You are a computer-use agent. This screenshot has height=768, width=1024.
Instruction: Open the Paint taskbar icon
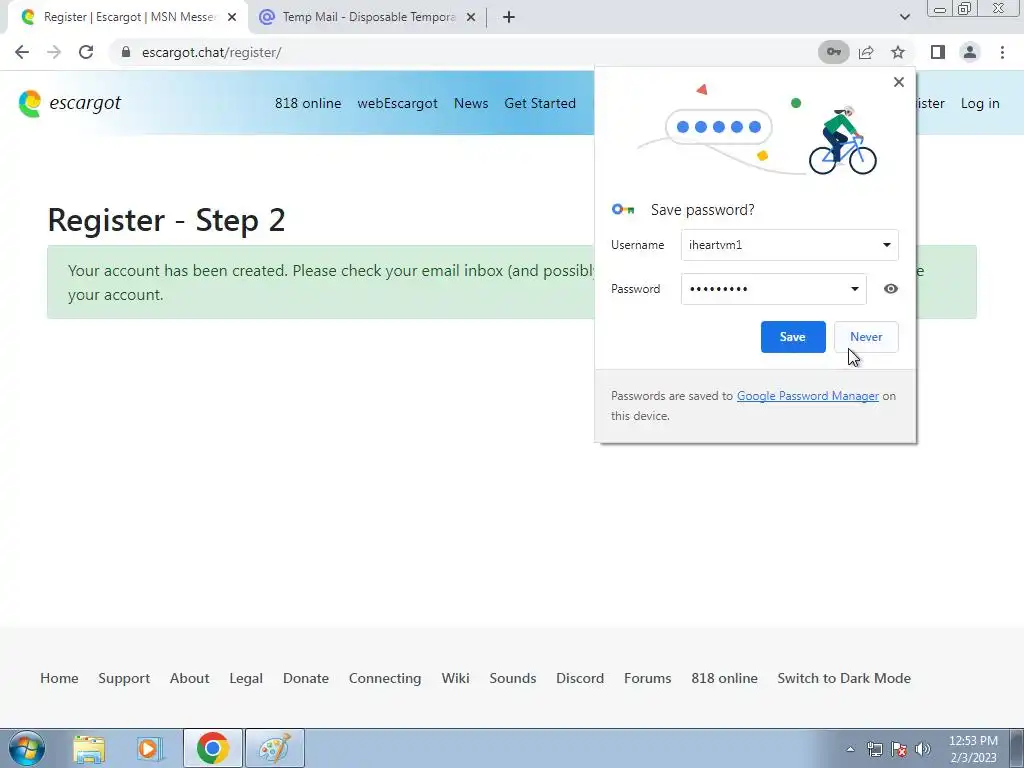click(275, 748)
